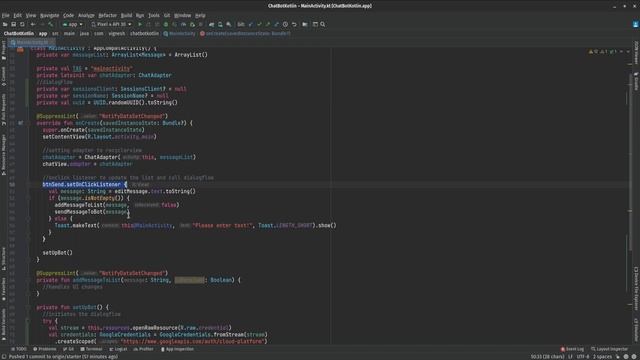Toggle the Commit tool window on left sidebar
This screenshot has height=360, width=640.
[4, 76]
